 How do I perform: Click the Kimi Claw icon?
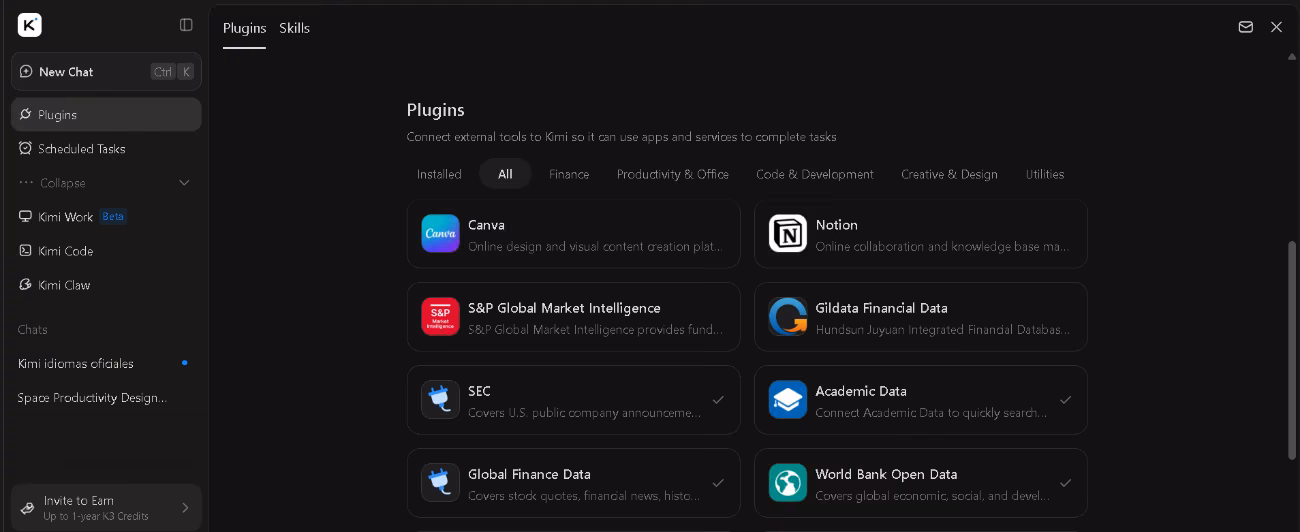coord(26,285)
